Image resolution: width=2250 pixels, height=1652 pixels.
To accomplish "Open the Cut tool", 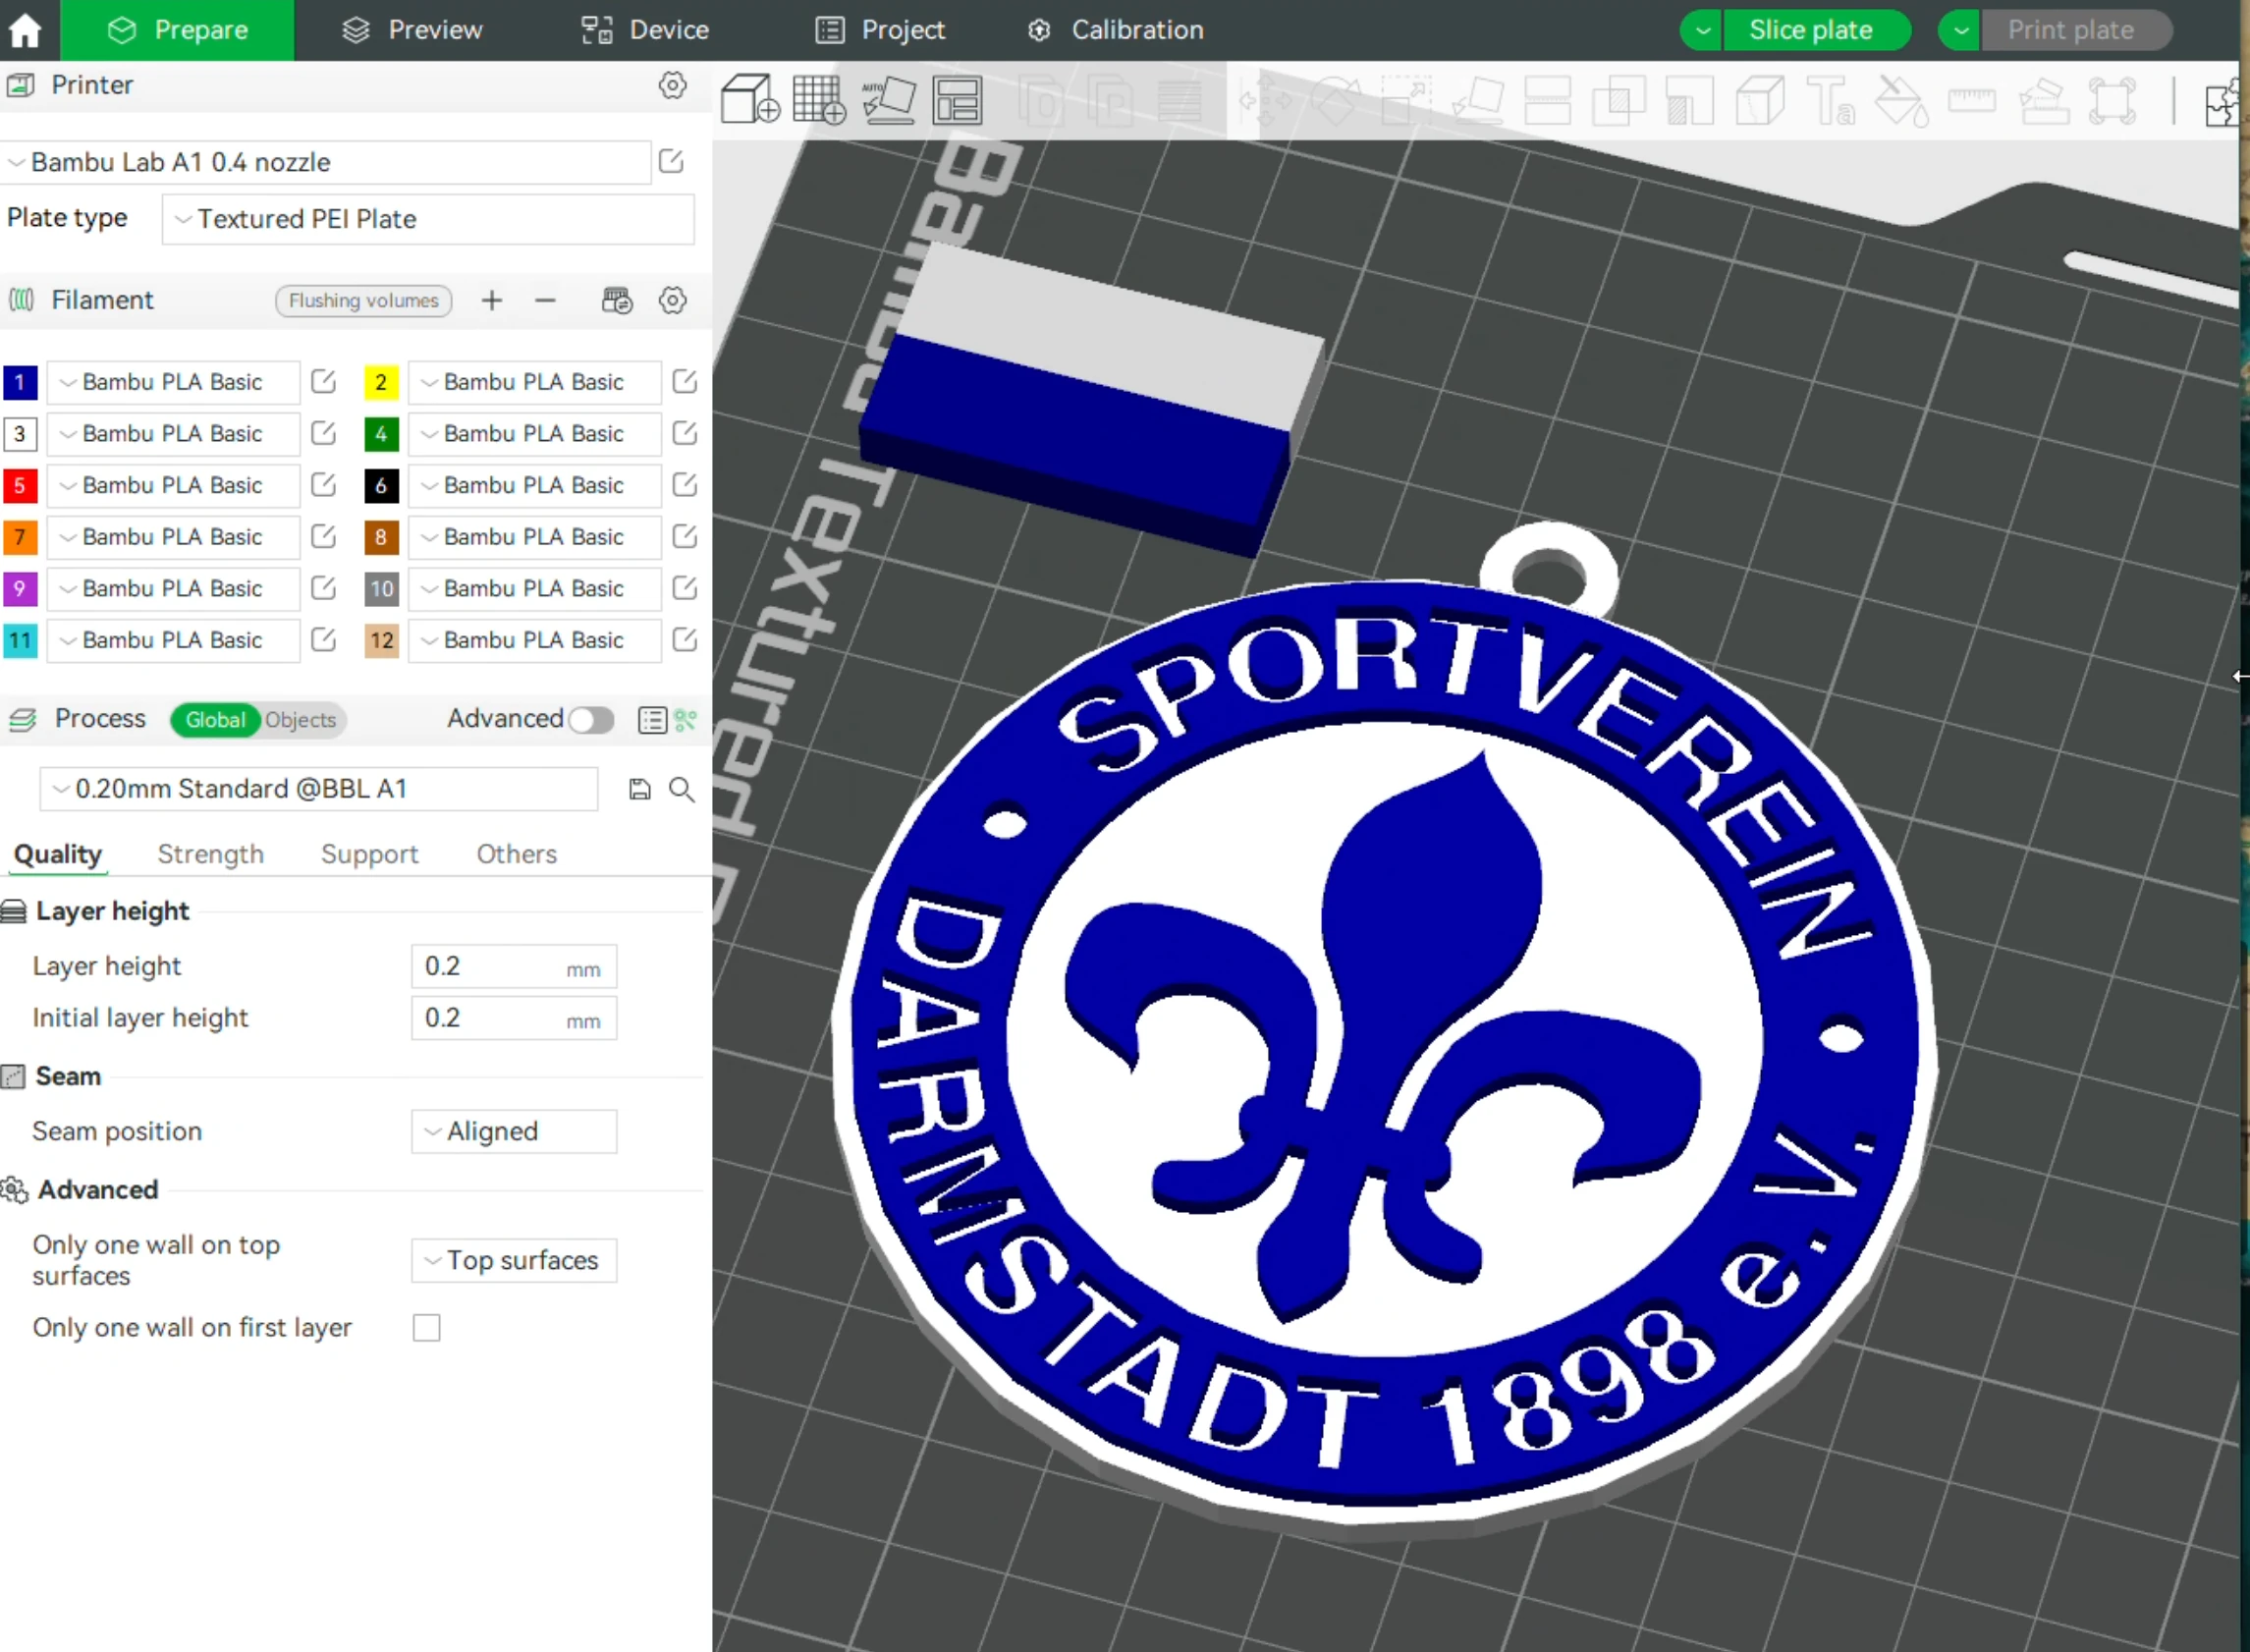I will [1760, 100].
